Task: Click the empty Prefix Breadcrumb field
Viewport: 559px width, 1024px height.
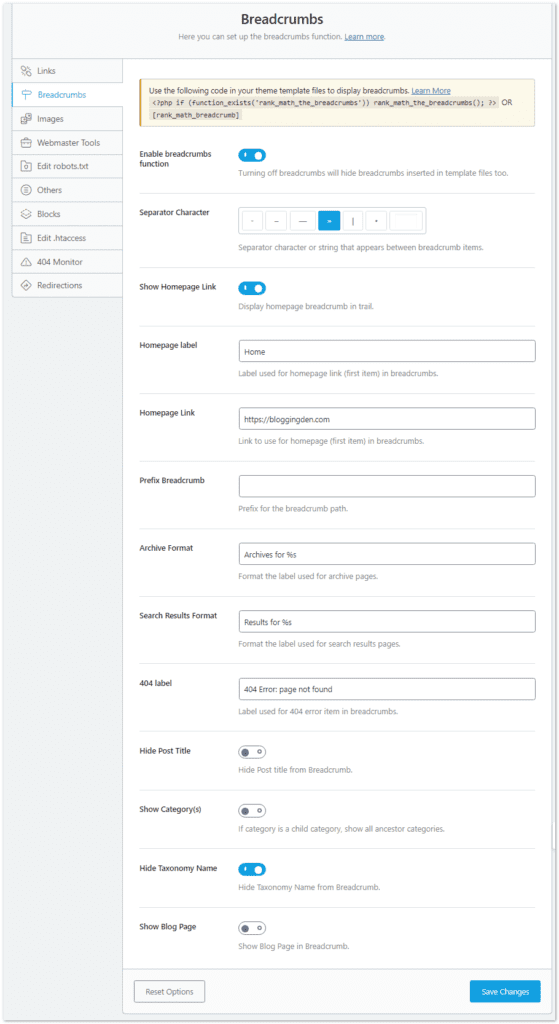Action: click(x=387, y=486)
